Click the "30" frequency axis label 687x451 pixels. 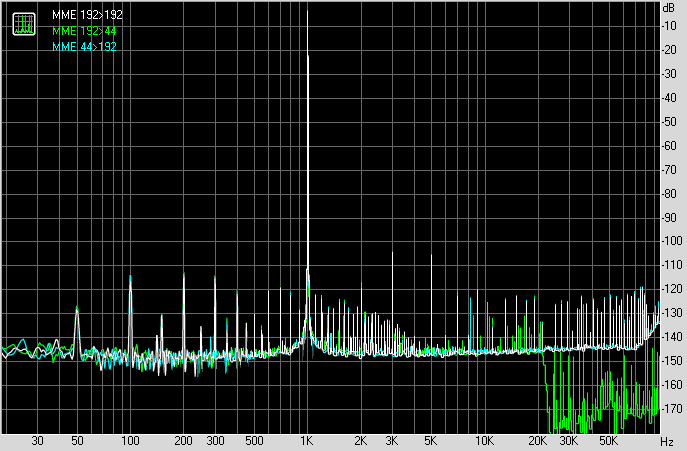(37, 441)
